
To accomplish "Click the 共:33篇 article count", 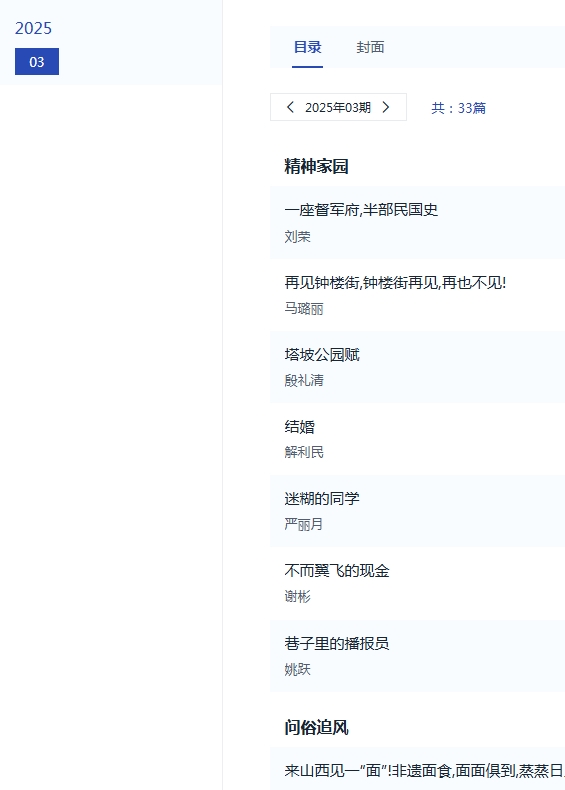I will click(x=458, y=108).
